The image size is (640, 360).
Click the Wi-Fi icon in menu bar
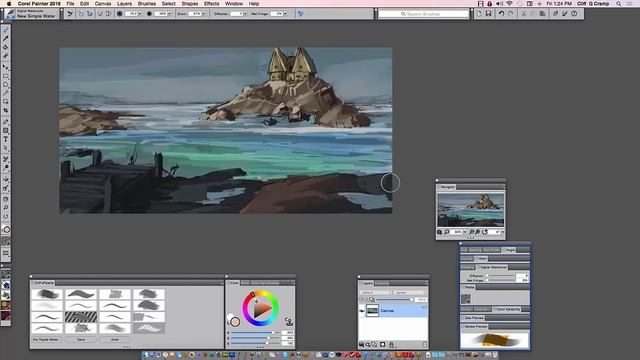[x=509, y=3]
